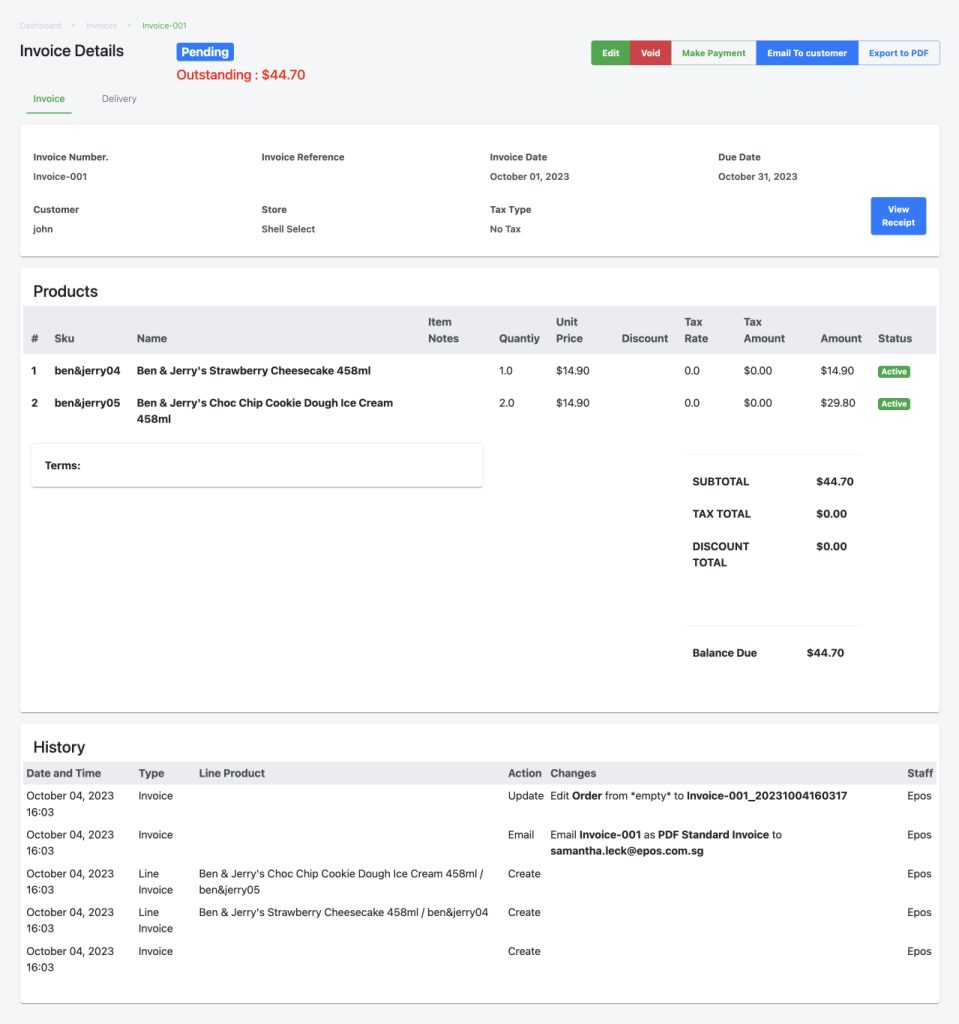
Task: Click the Quantiy column header
Action: pos(519,338)
